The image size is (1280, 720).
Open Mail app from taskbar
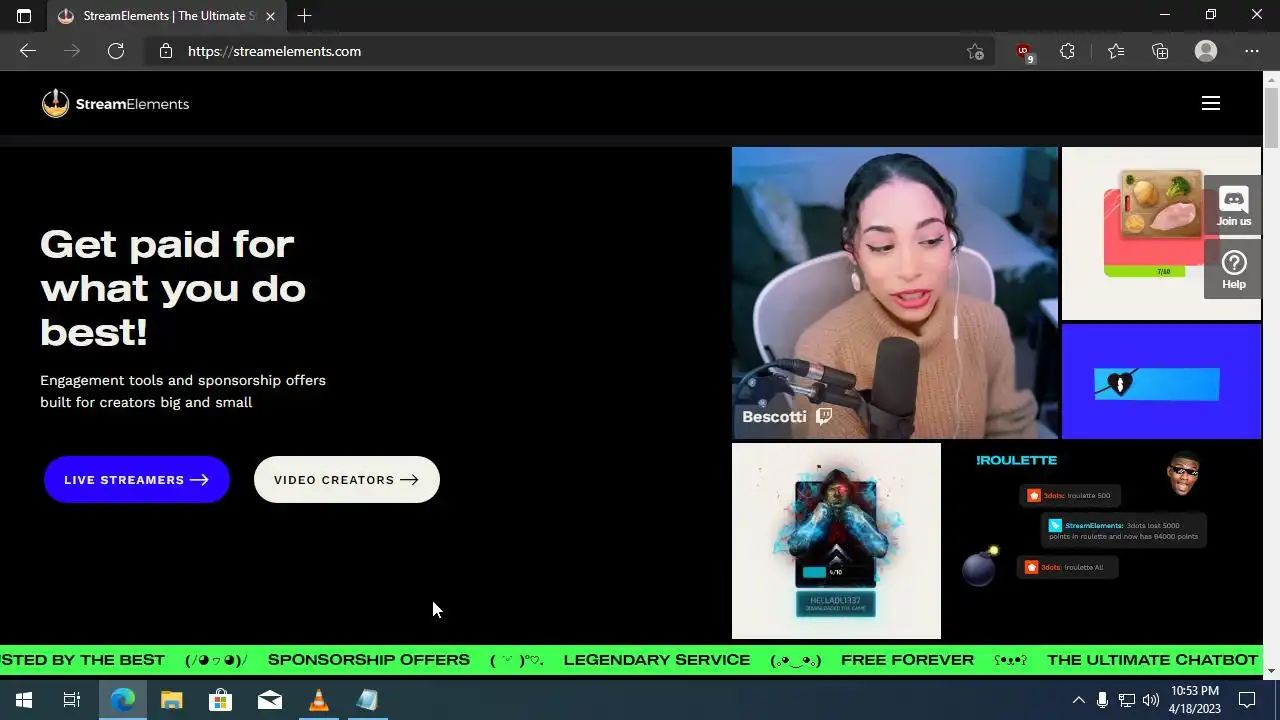coord(269,700)
